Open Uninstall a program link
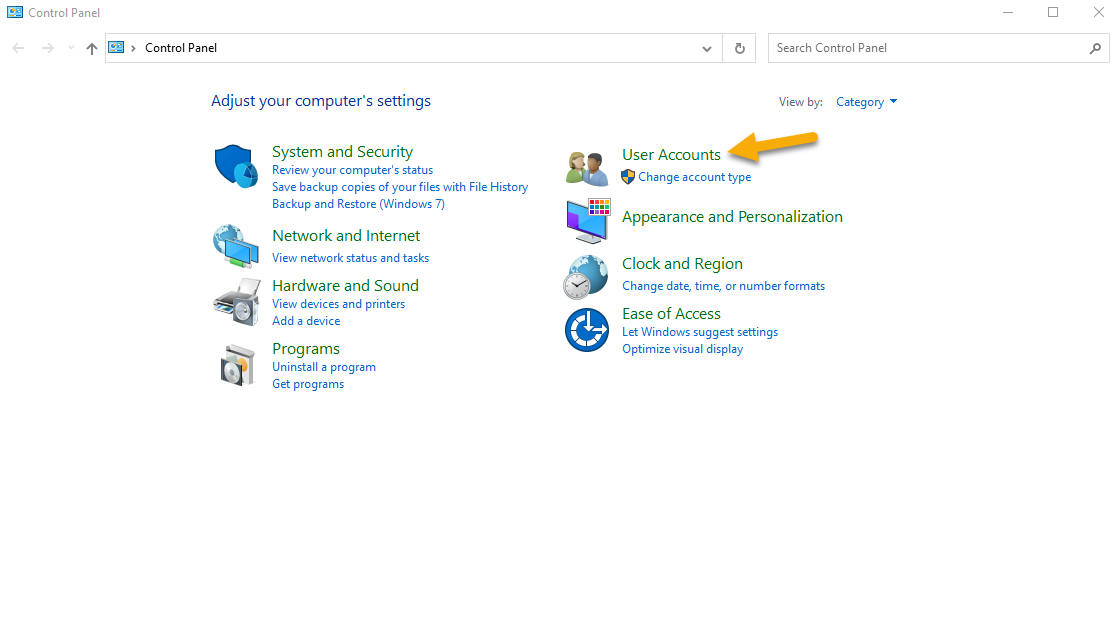The width and height of the screenshot is (1116, 622). [324, 367]
